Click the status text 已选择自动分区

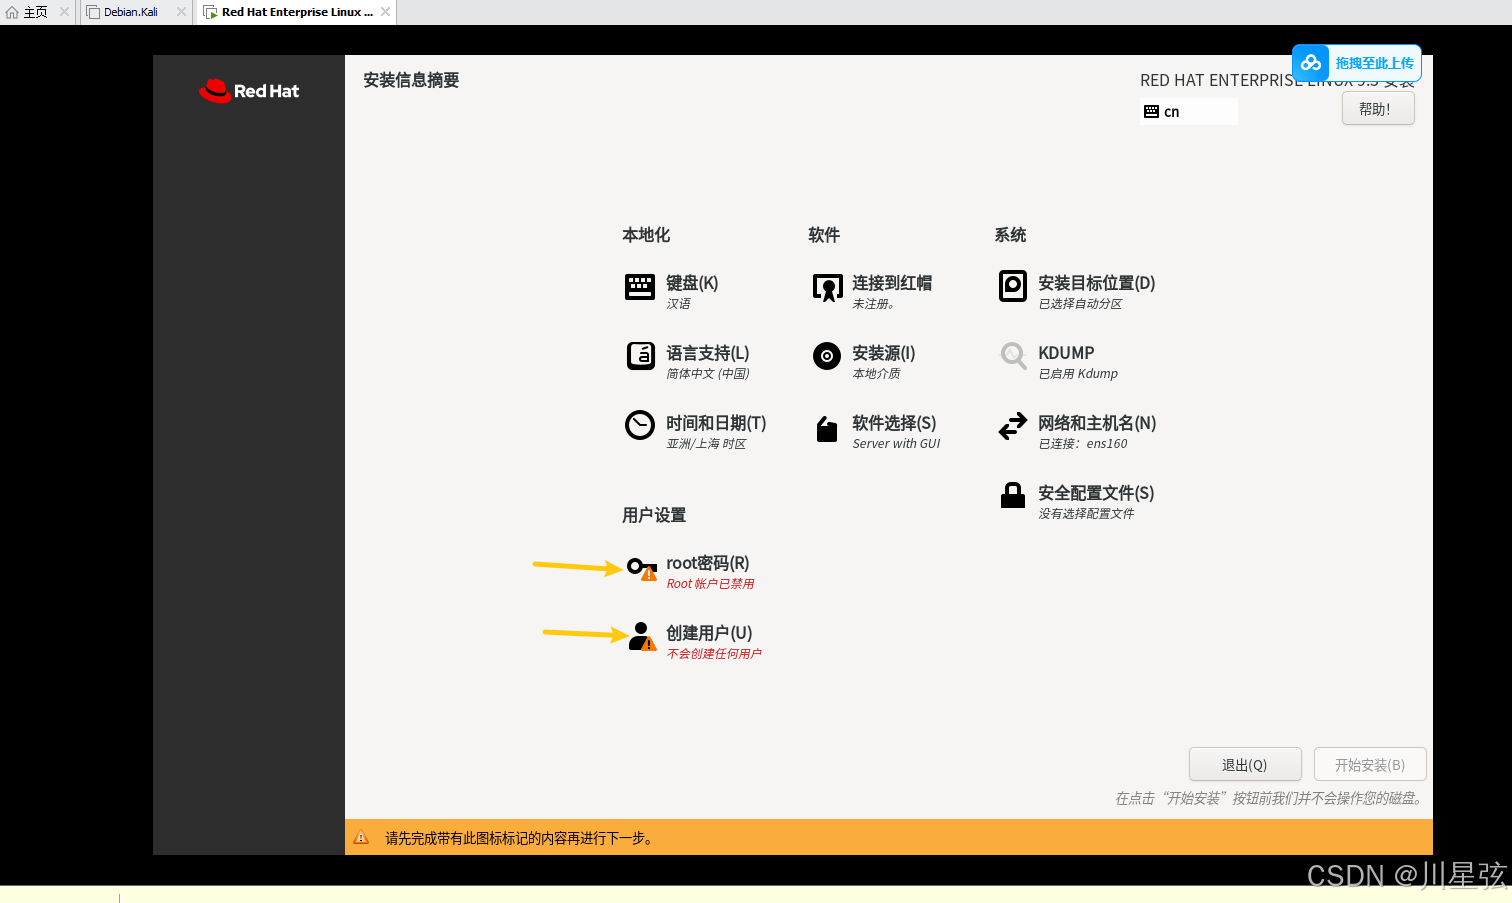pyautogui.click(x=1080, y=304)
